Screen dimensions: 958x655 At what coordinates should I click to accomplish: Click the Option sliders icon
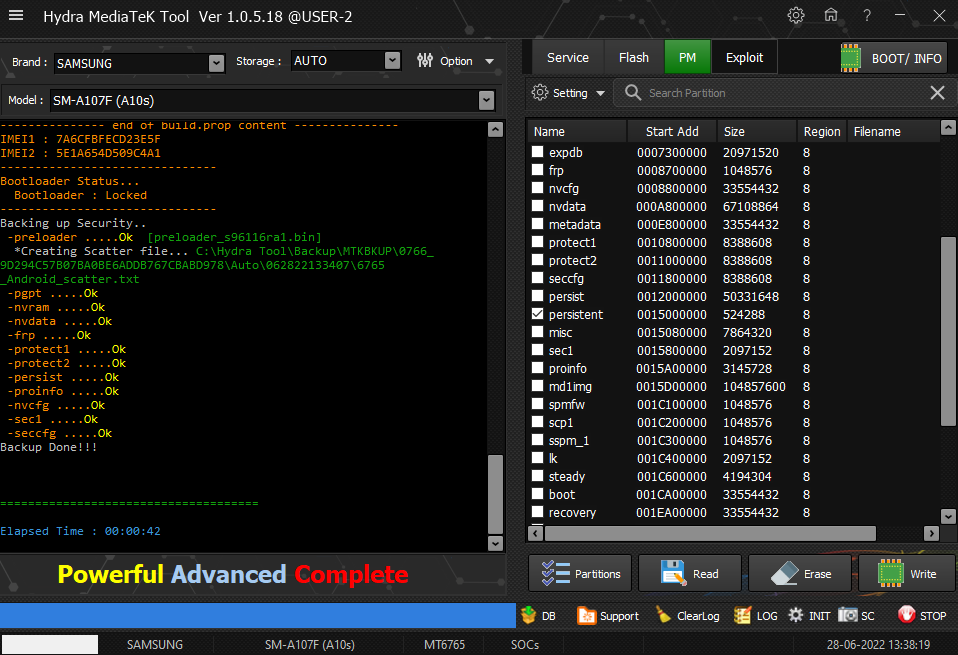coord(425,60)
